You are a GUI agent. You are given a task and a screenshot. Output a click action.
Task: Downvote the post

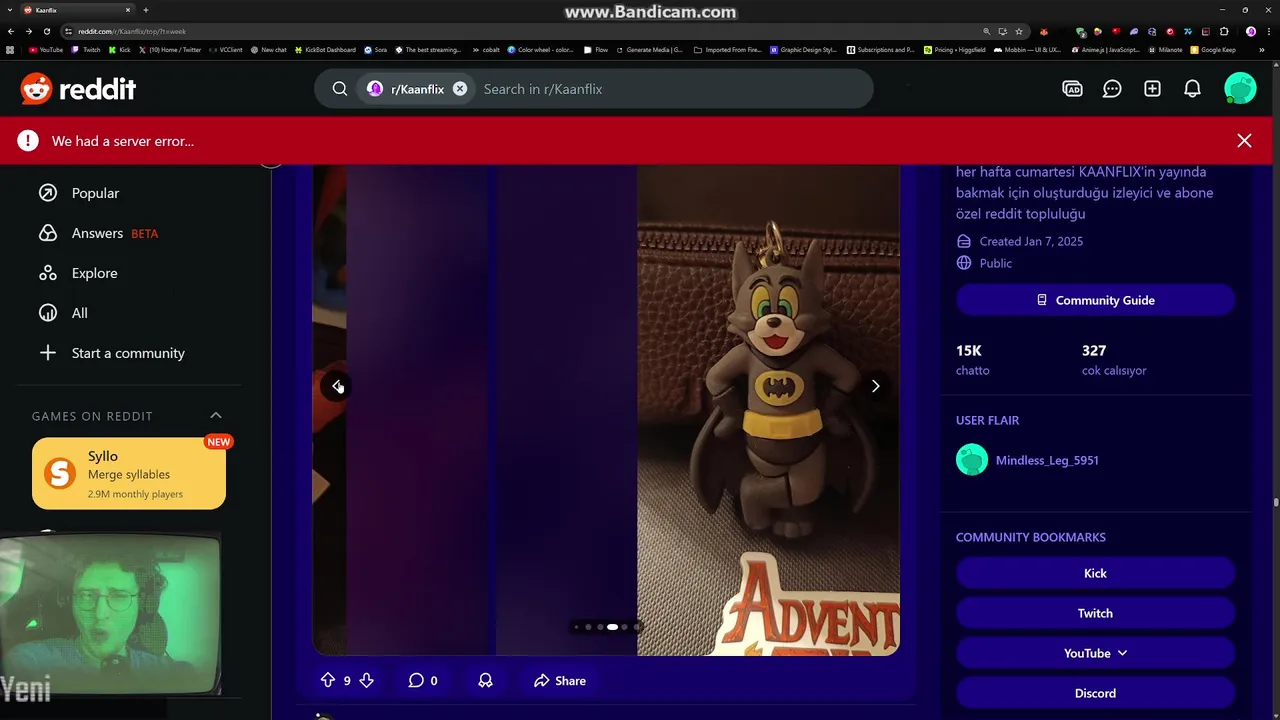[x=366, y=681]
